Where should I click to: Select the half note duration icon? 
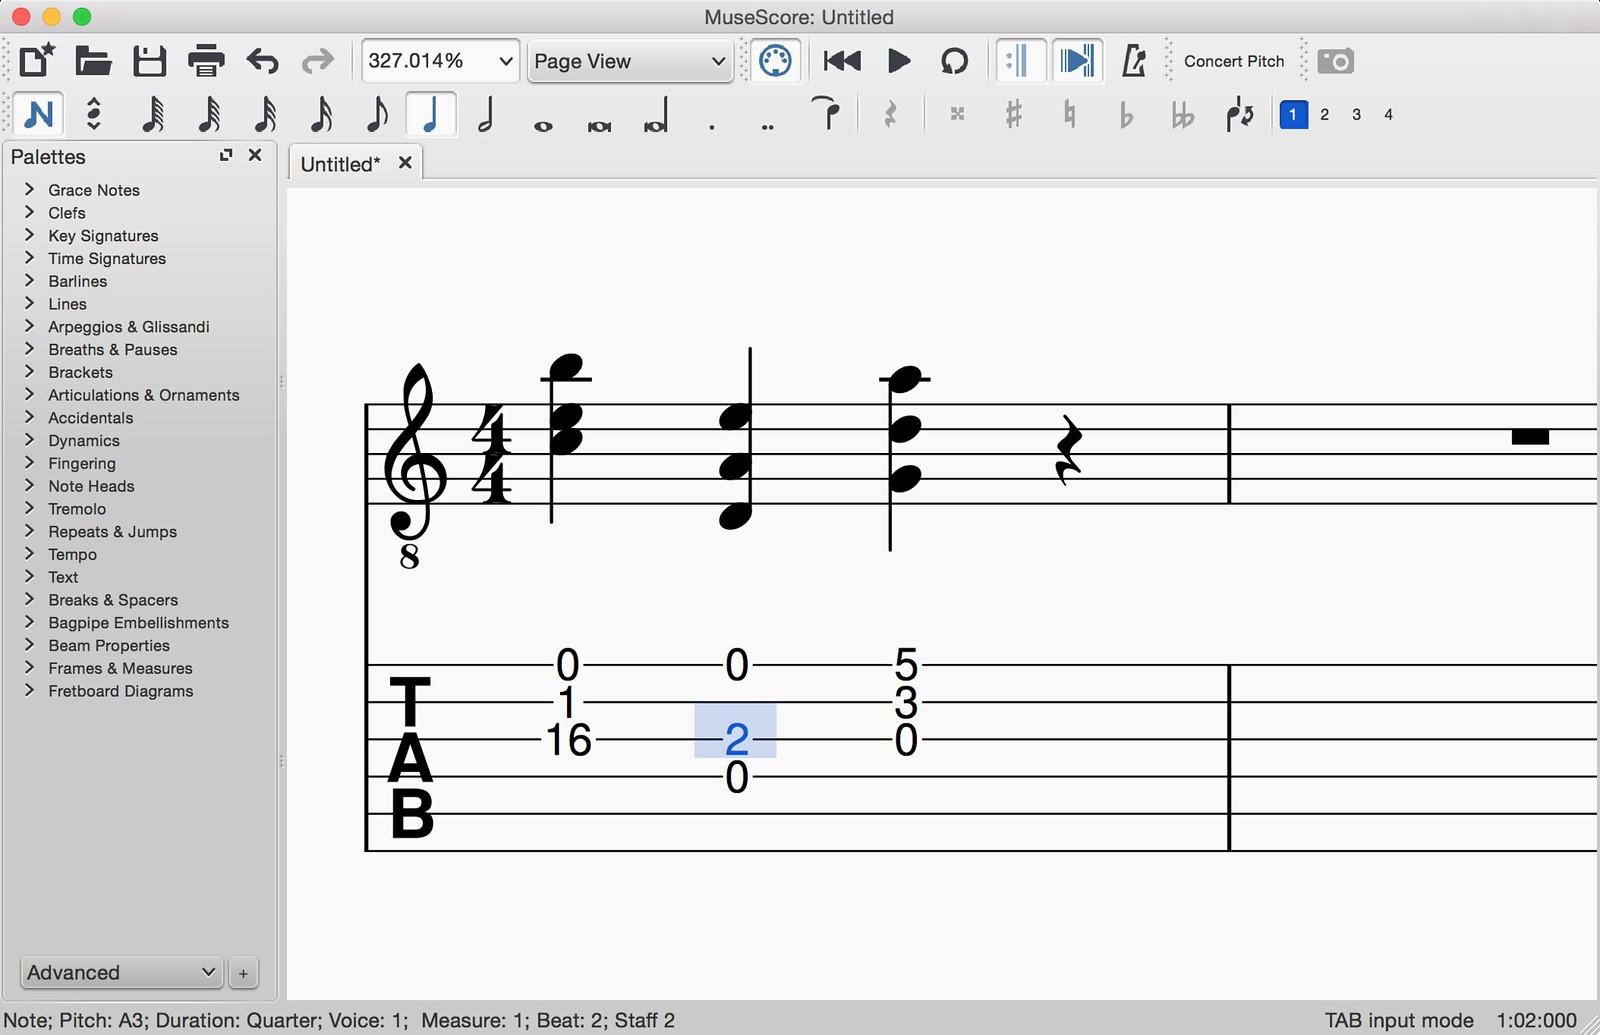pyautogui.click(x=486, y=114)
